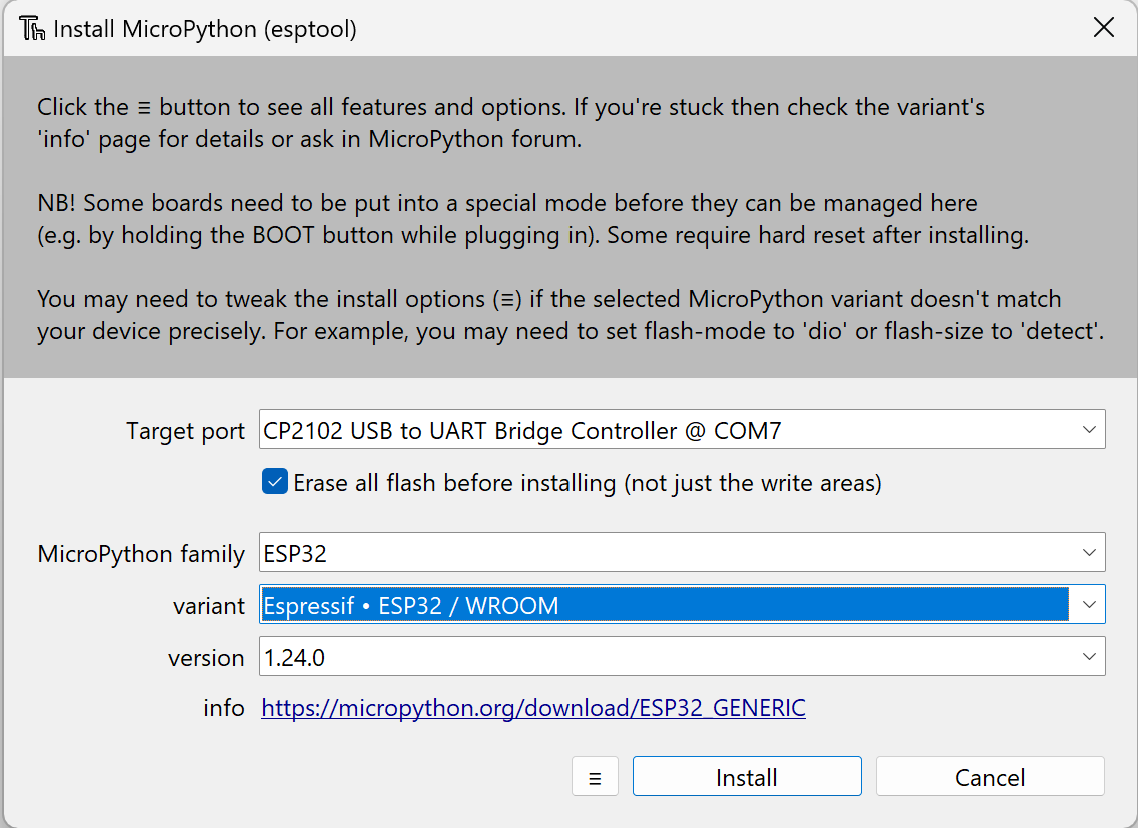Expand the variant dropdown arrow
The height and width of the screenshot is (828, 1138).
pyautogui.click(x=1089, y=604)
